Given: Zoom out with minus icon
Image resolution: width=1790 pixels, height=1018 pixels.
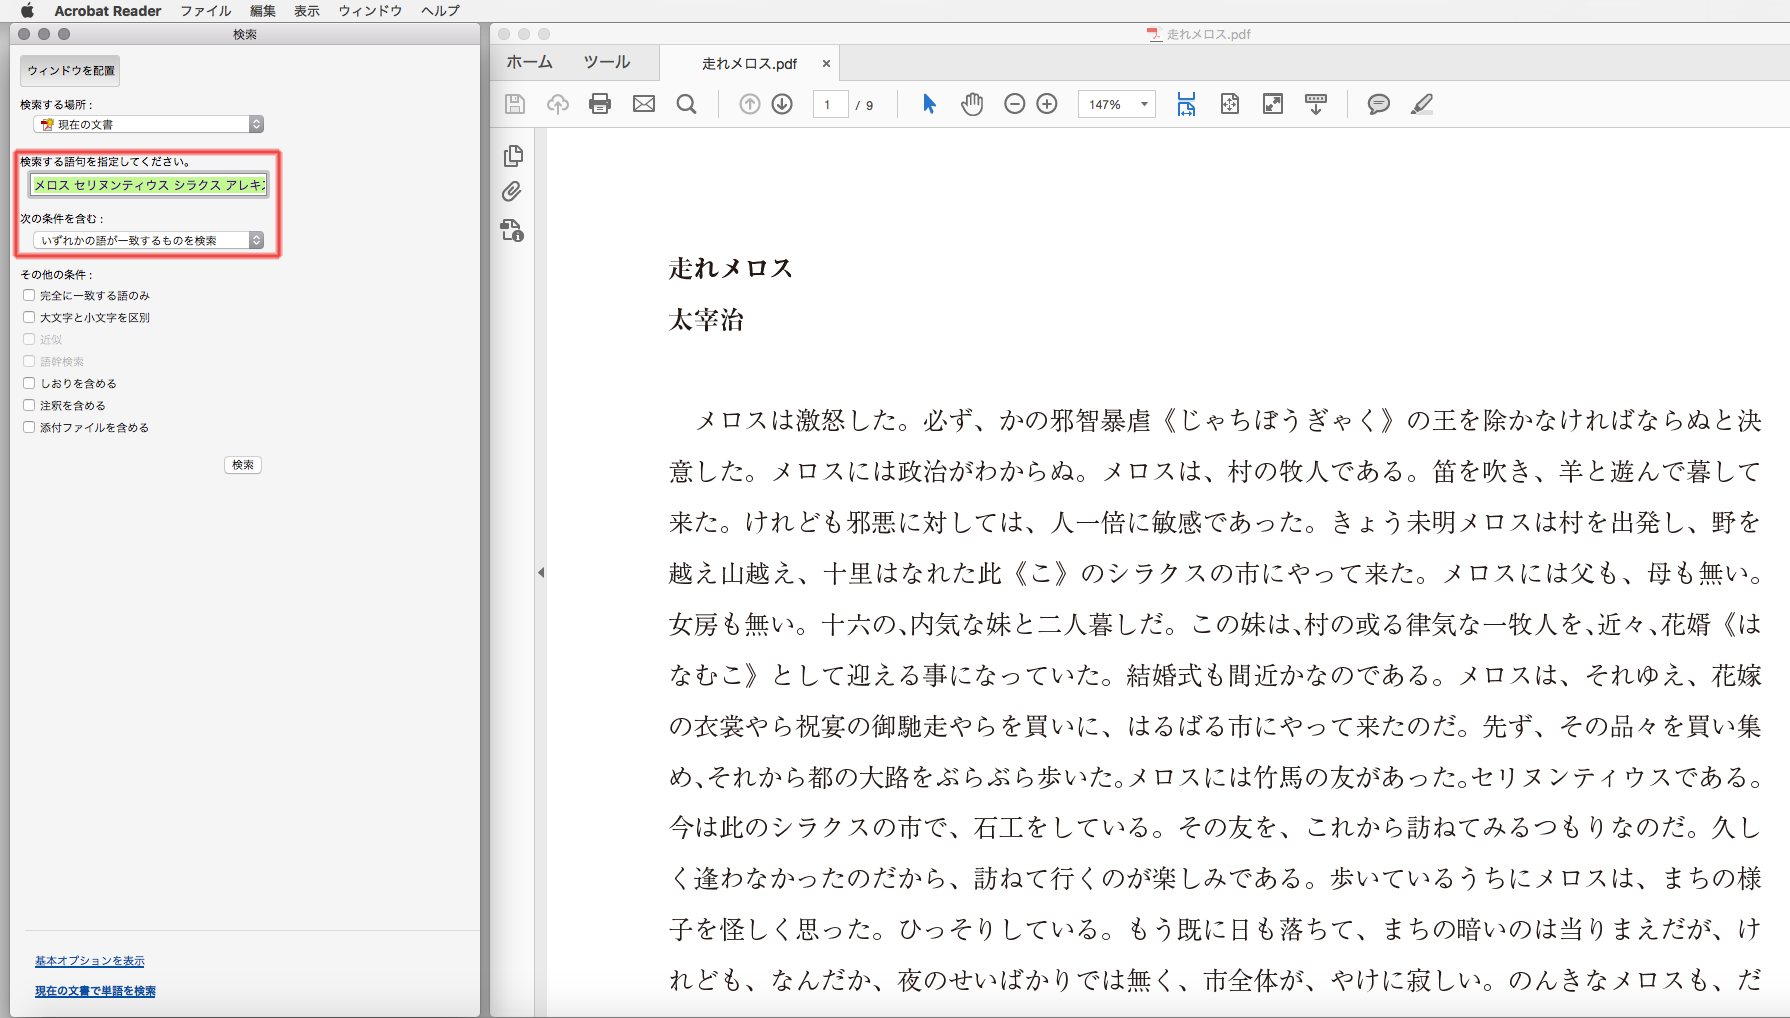Looking at the screenshot, I should click(1015, 104).
